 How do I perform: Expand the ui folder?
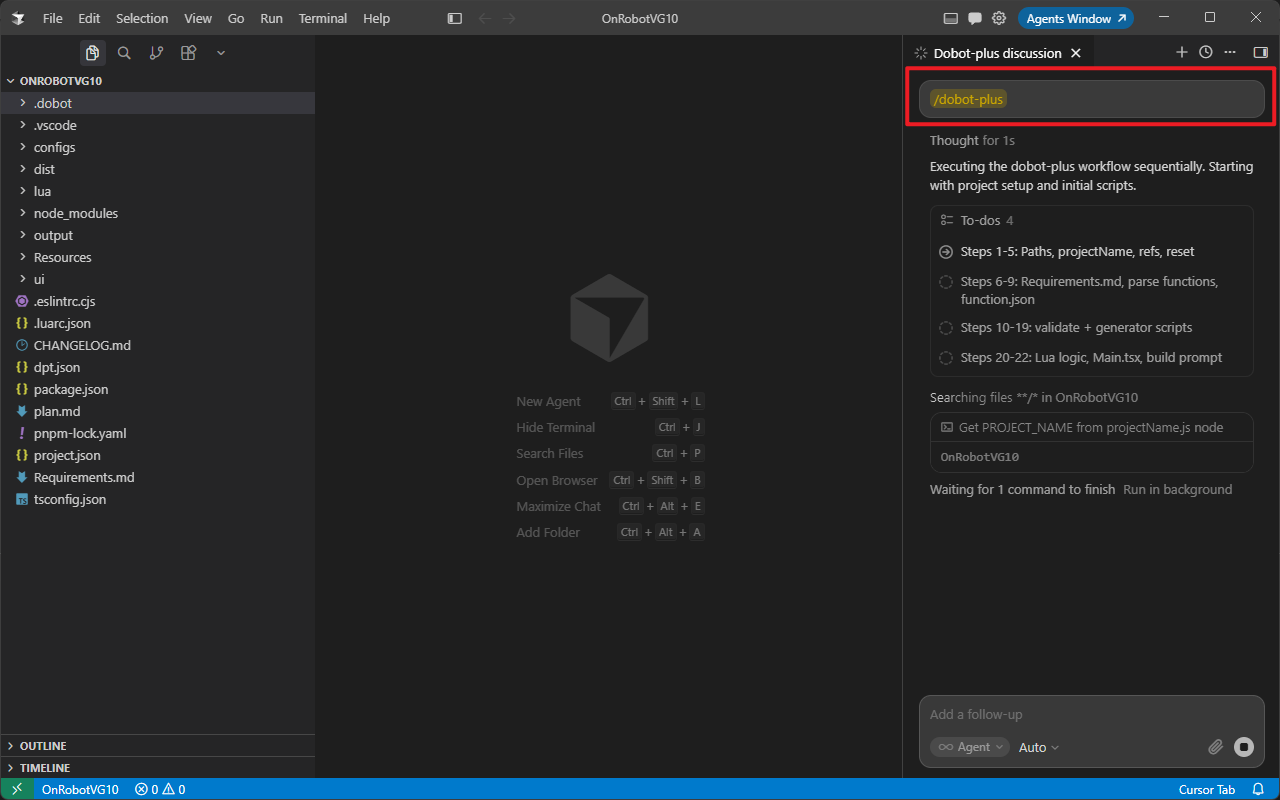pyautogui.click(x=157, y=279)
